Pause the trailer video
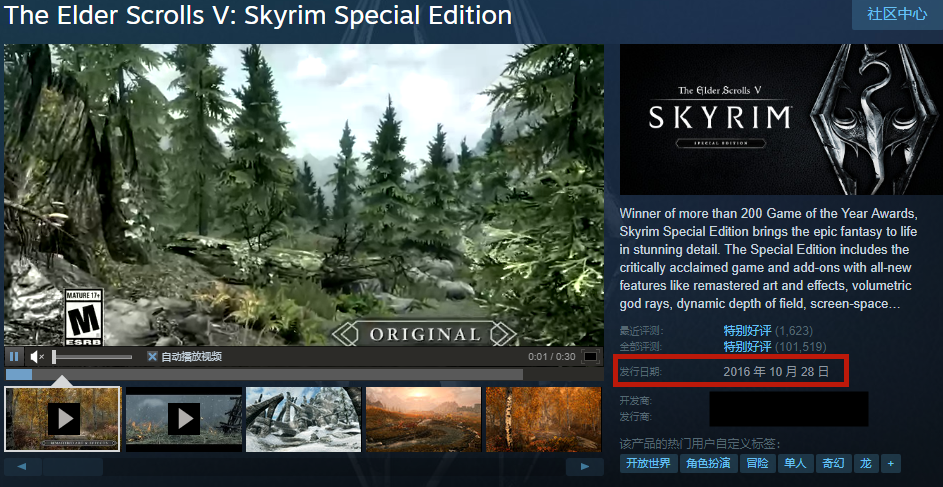 click(x=14, y=357)
